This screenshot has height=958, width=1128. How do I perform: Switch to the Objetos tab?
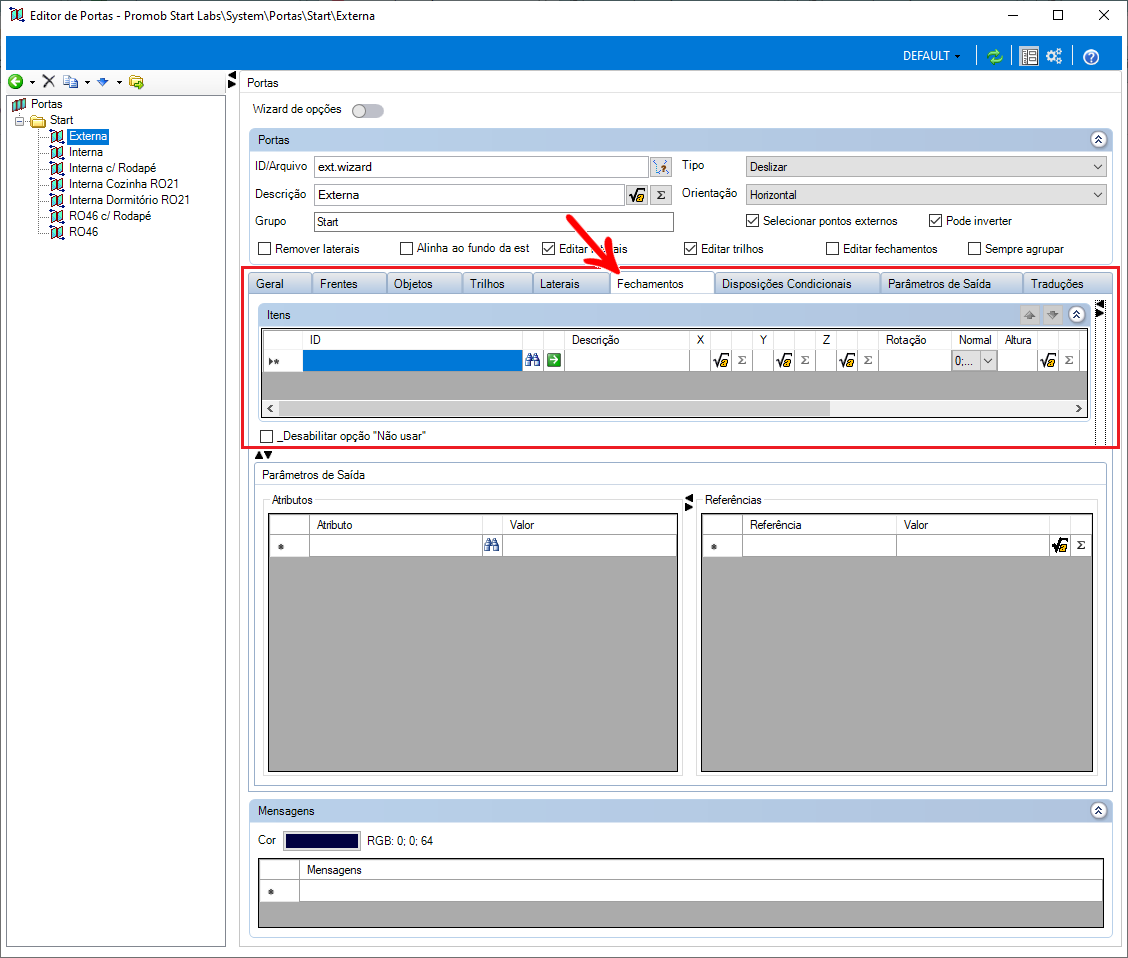[x=424, y=284]
